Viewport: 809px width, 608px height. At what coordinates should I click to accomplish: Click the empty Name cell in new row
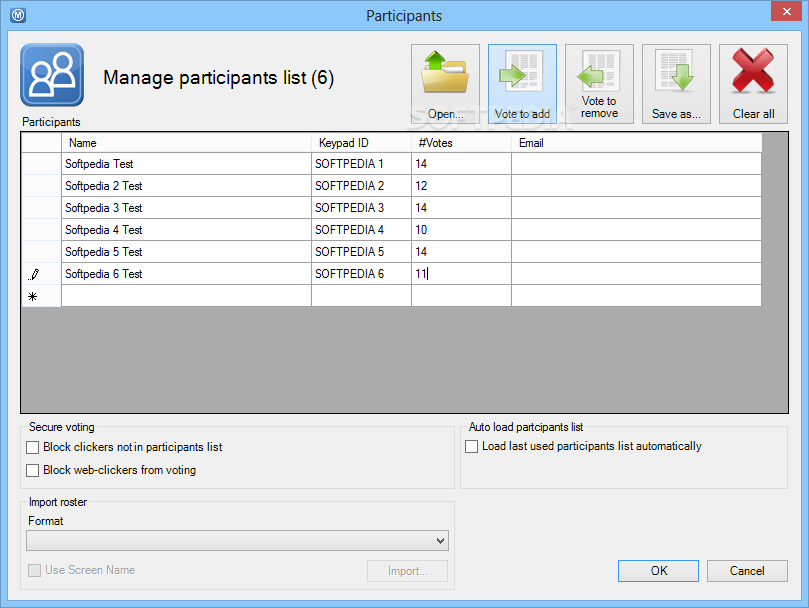click(x=186, y=296)
